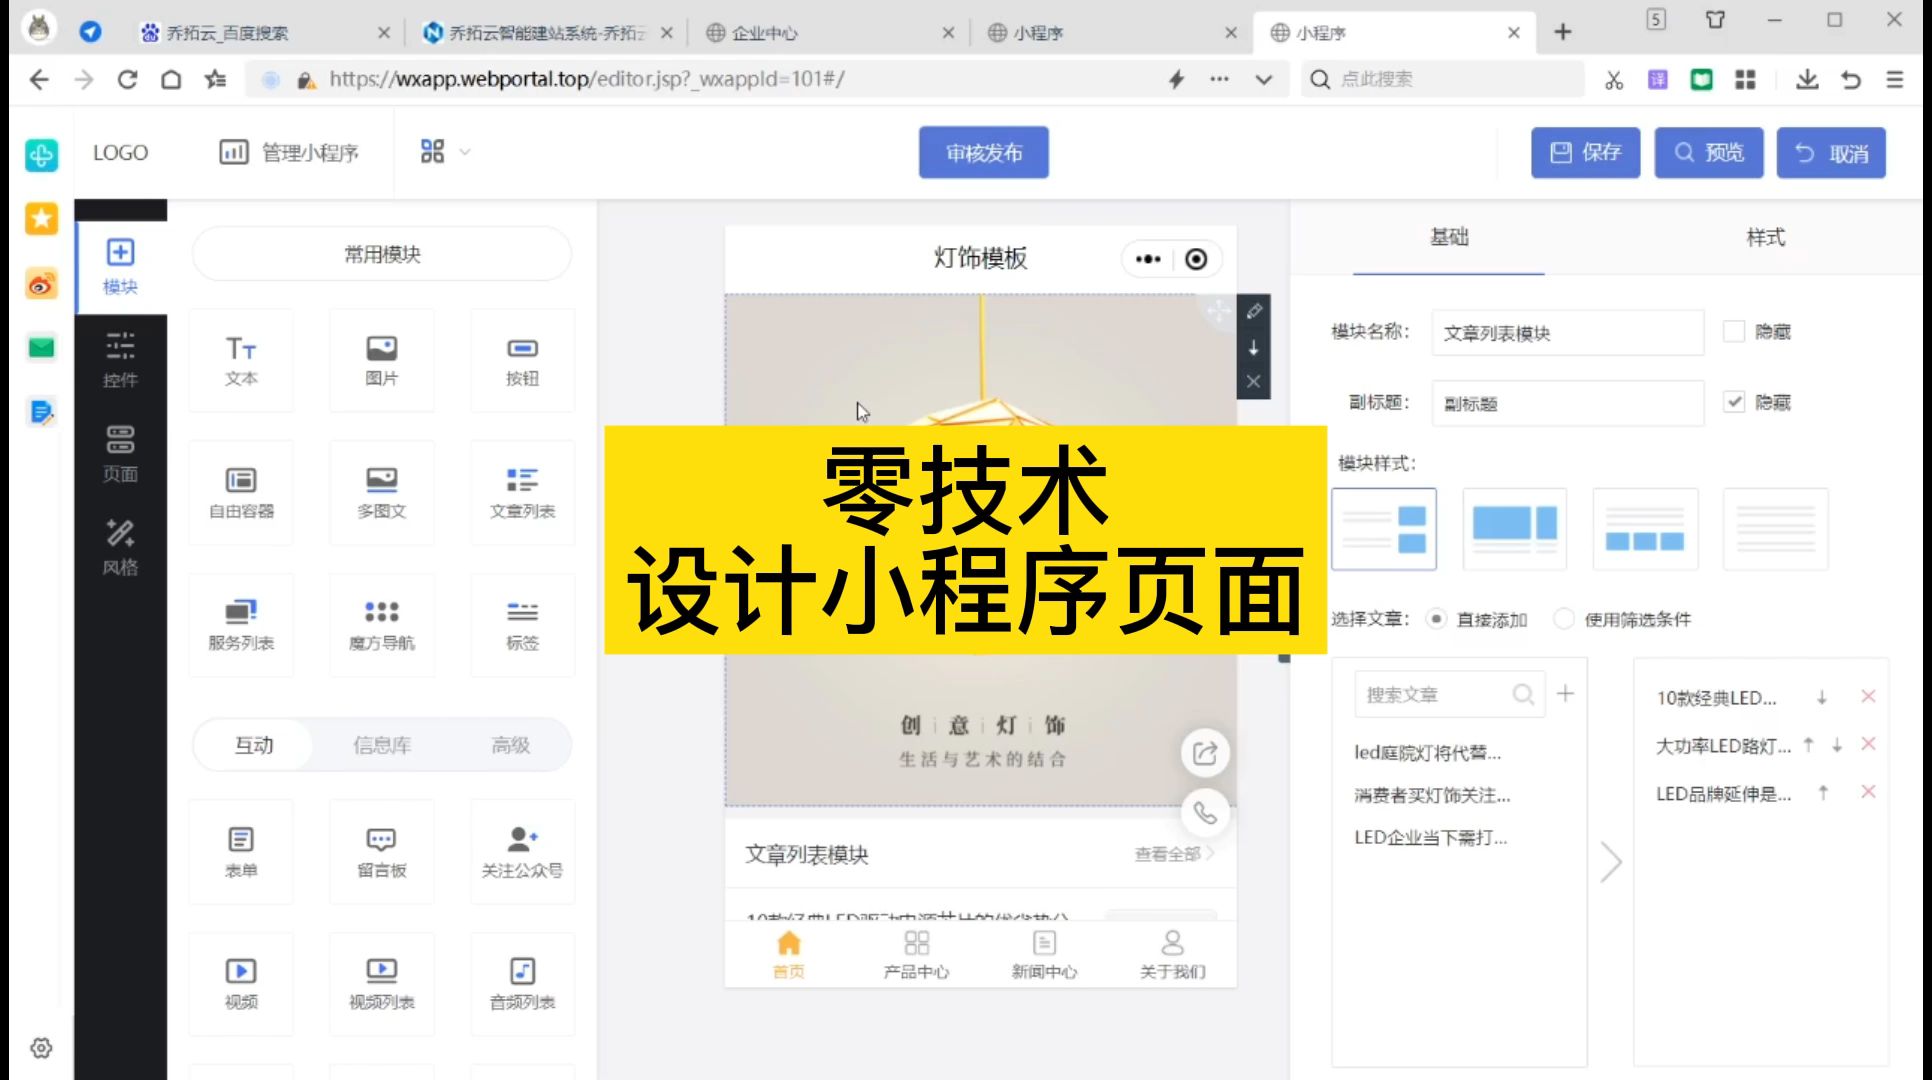This screenshot has width=1932, height=1080.
Task: Open the 风格 style sidebar panel
Action: pyautogui.click(x=120, y=546)
